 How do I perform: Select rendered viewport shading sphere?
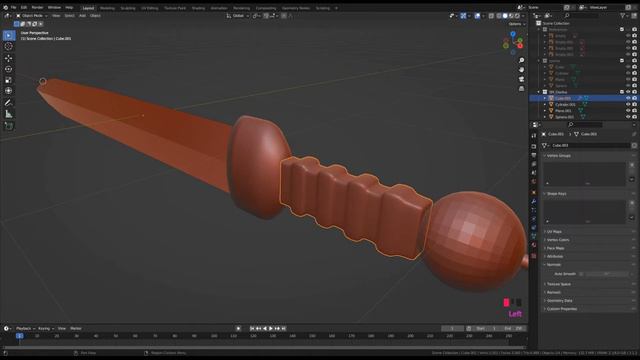(x=517, y=16)
